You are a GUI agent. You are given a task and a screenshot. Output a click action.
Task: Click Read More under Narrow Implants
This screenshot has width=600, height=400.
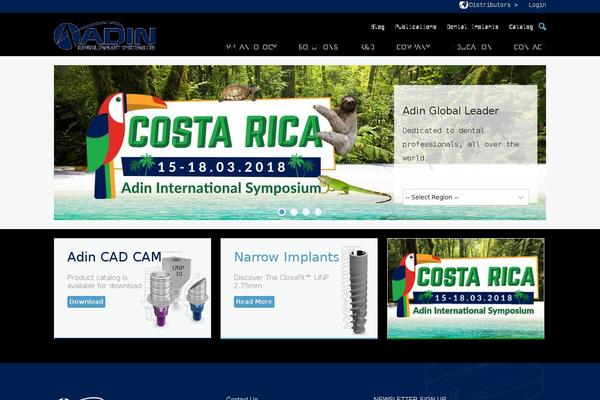coord(254,302)
